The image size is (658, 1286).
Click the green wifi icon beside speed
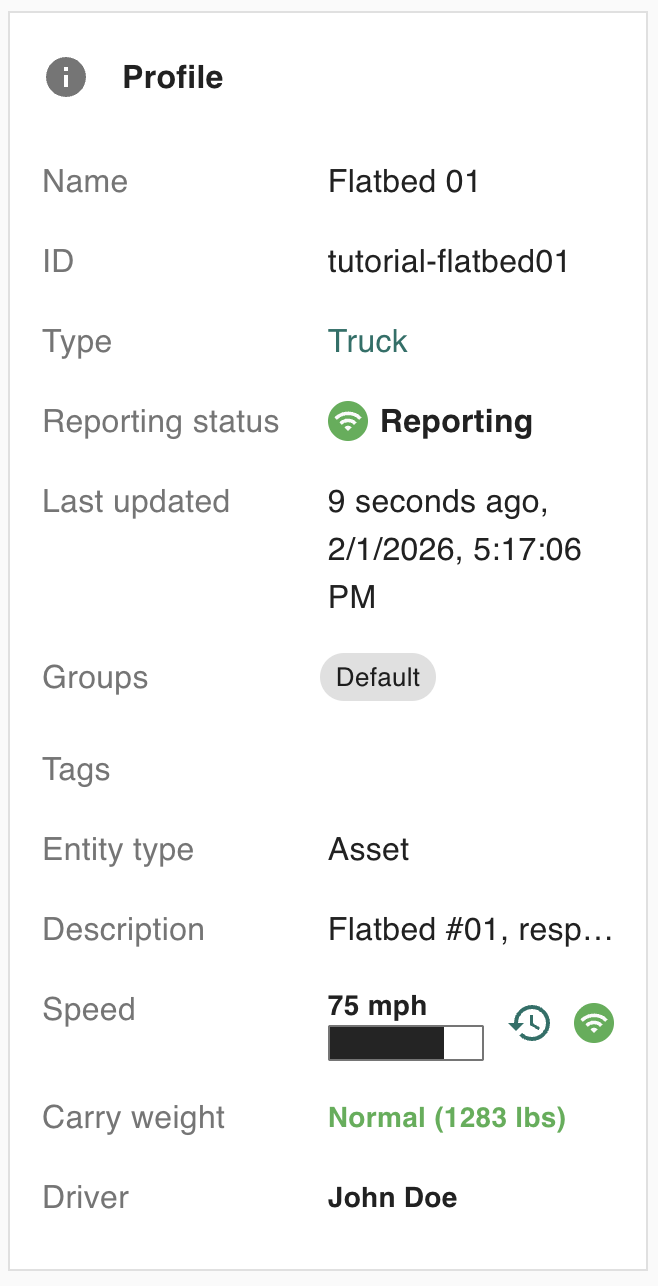click(594, 1023)
